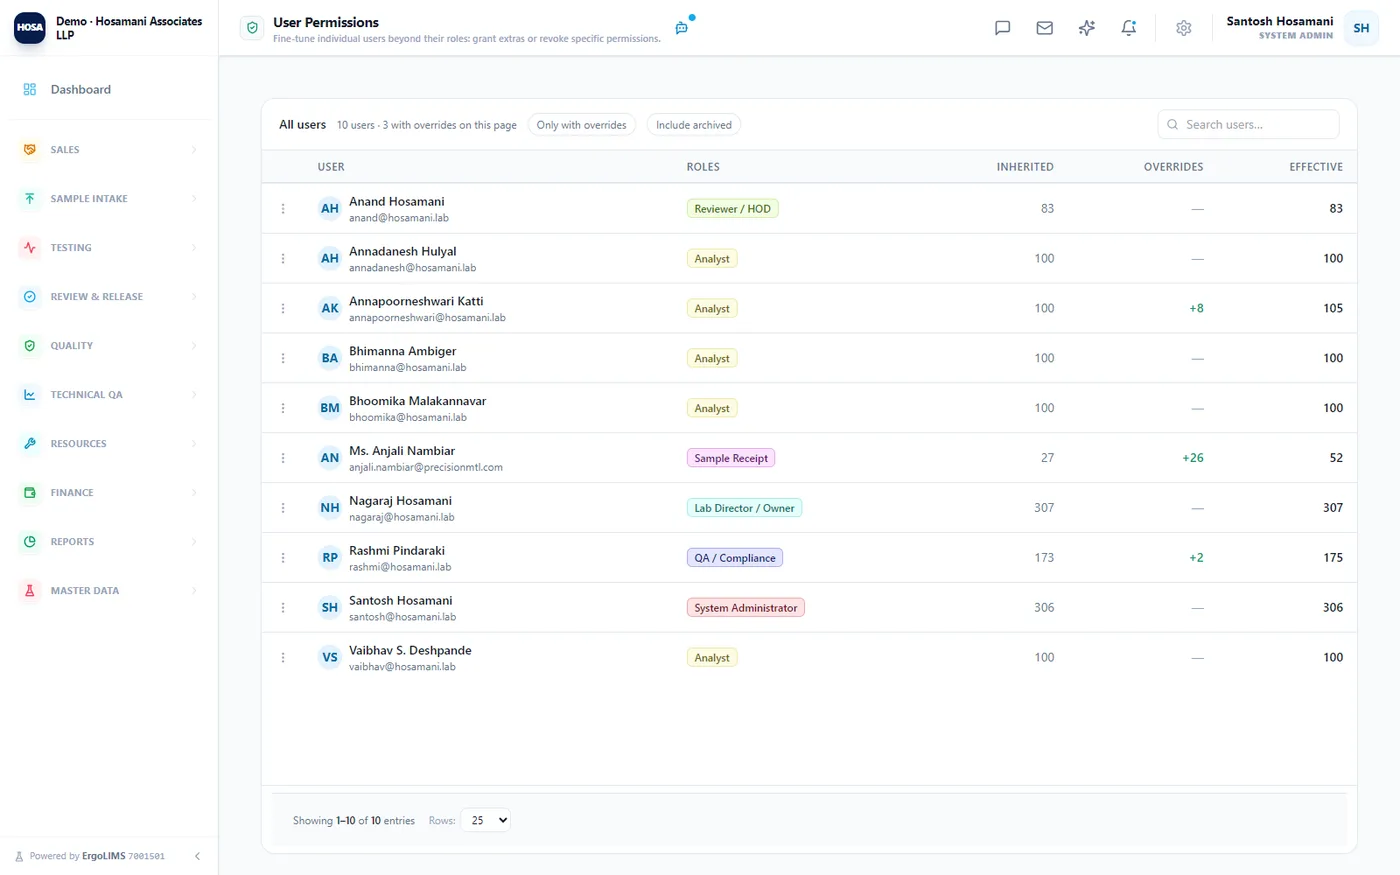Viewport: 1400px width, 875px height.
Task: Click the +26 override value for Anjali Nambiar
Action: (1193, 458)
